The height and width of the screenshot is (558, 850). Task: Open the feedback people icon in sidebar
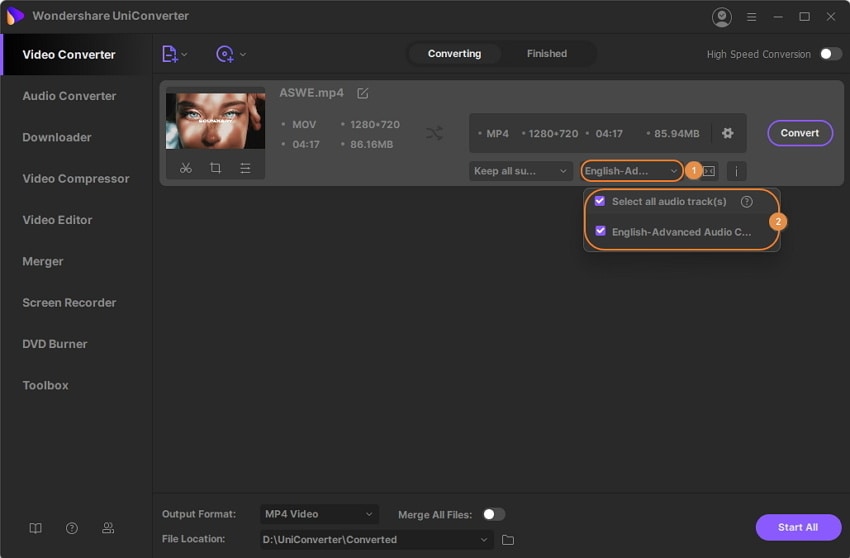(108, 528)
